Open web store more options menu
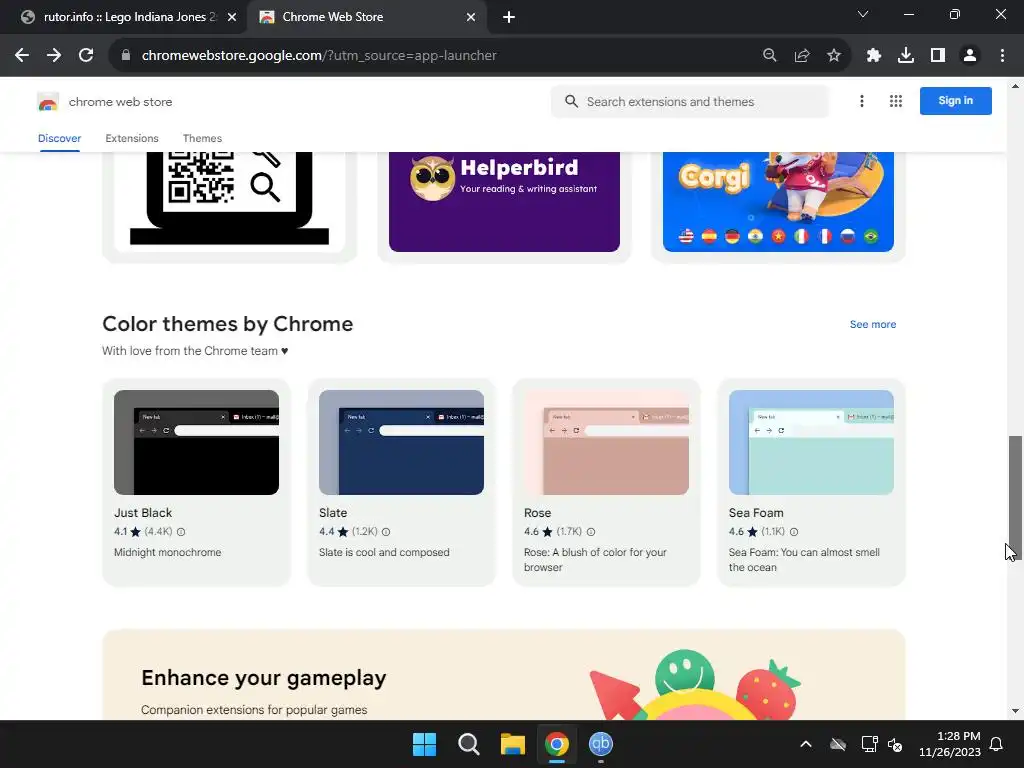Viewport: 1024px width, 768px height. click(x=862, y=101)
